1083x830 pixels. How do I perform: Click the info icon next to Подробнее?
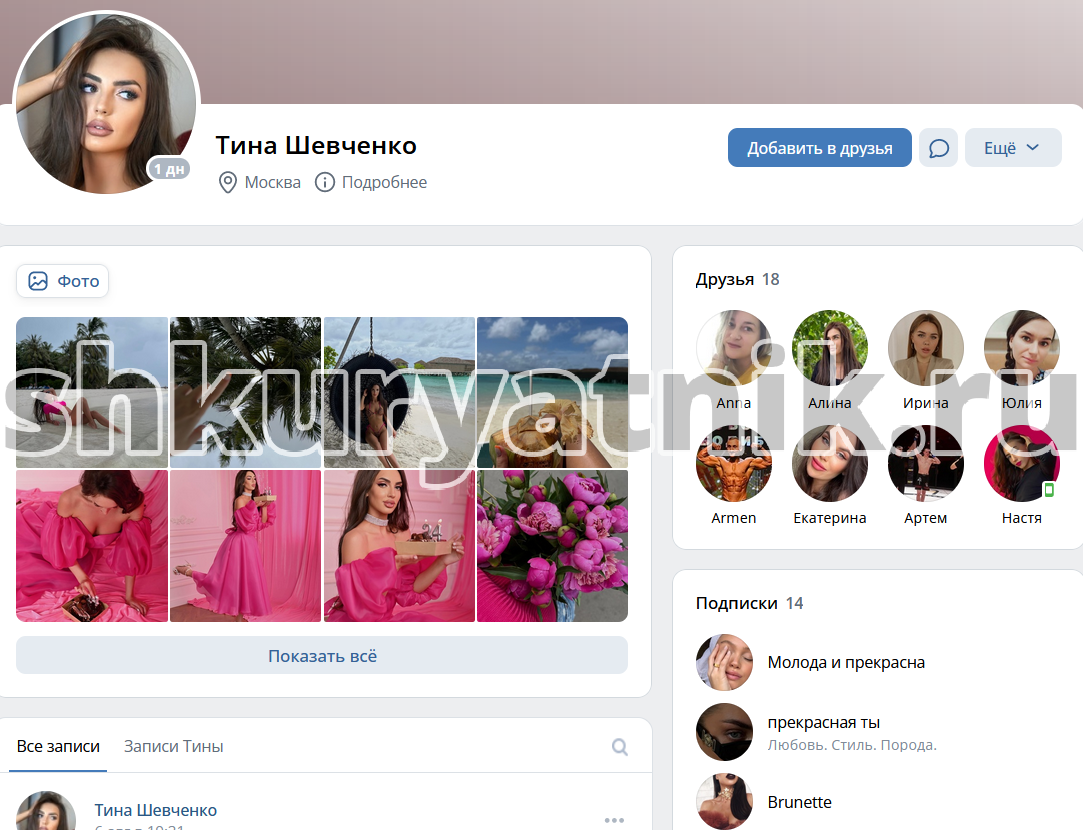pos(324,182)
